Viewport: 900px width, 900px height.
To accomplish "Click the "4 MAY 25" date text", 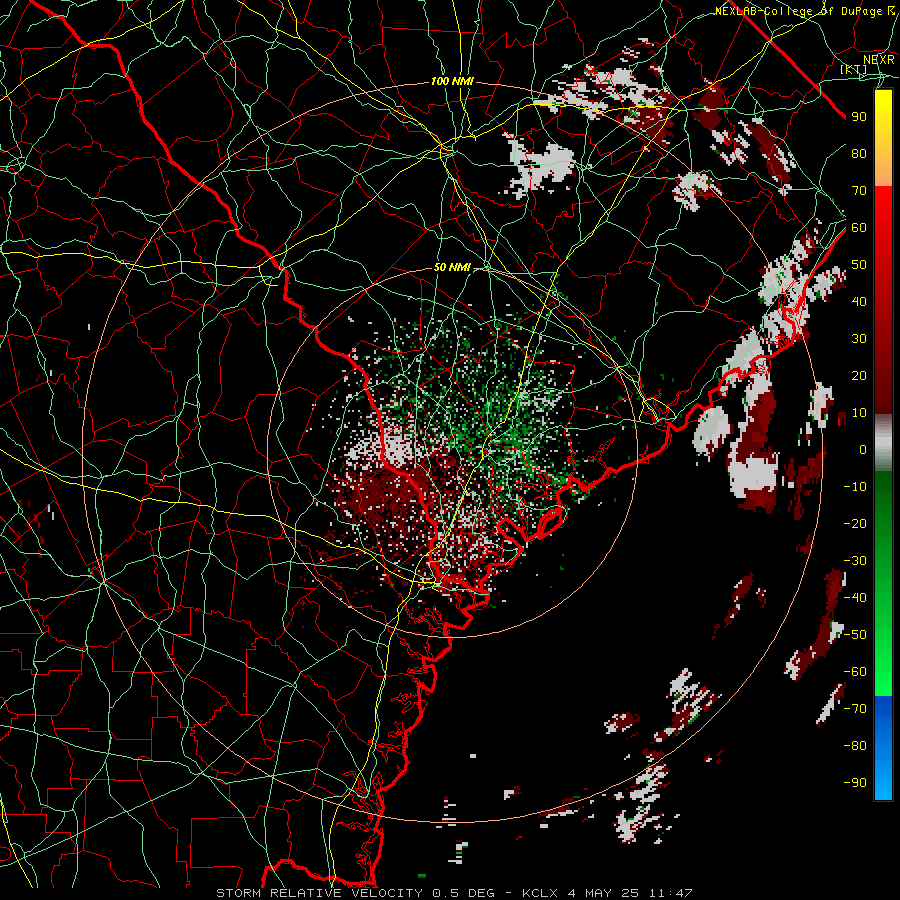I will [603, 893].
